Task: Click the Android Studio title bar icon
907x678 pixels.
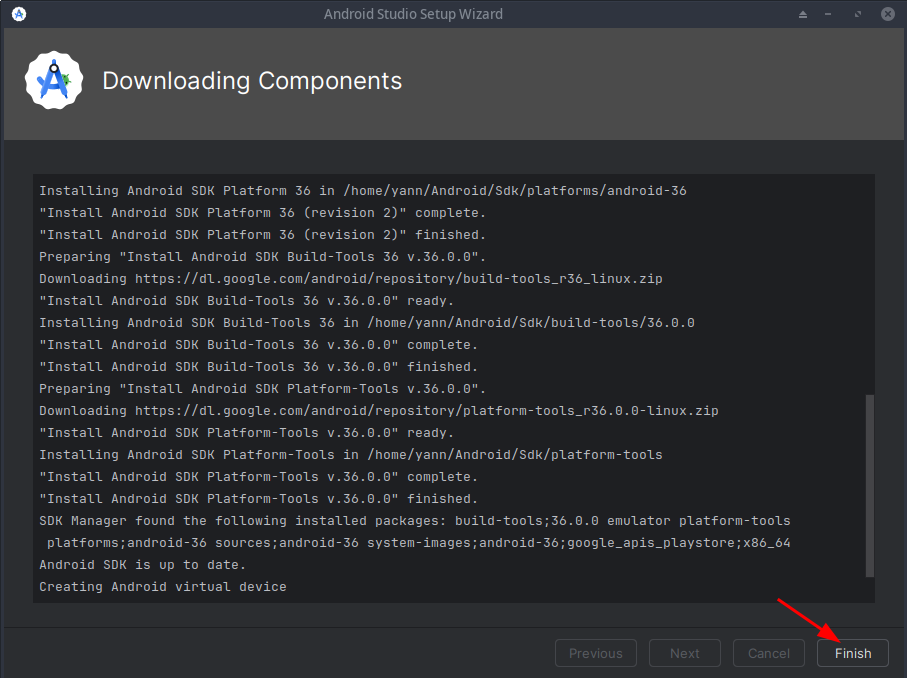Action: click(19, 14)
